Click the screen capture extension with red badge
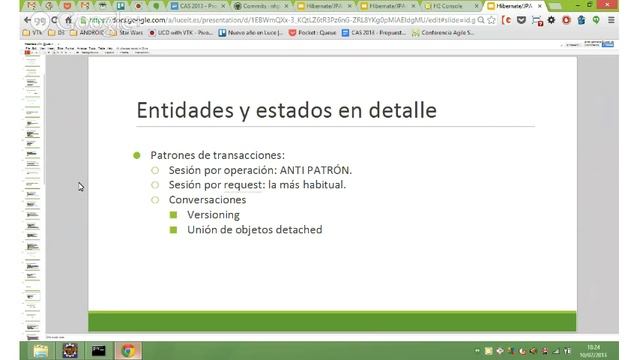 pyautogui.click(x=537, y=21)
